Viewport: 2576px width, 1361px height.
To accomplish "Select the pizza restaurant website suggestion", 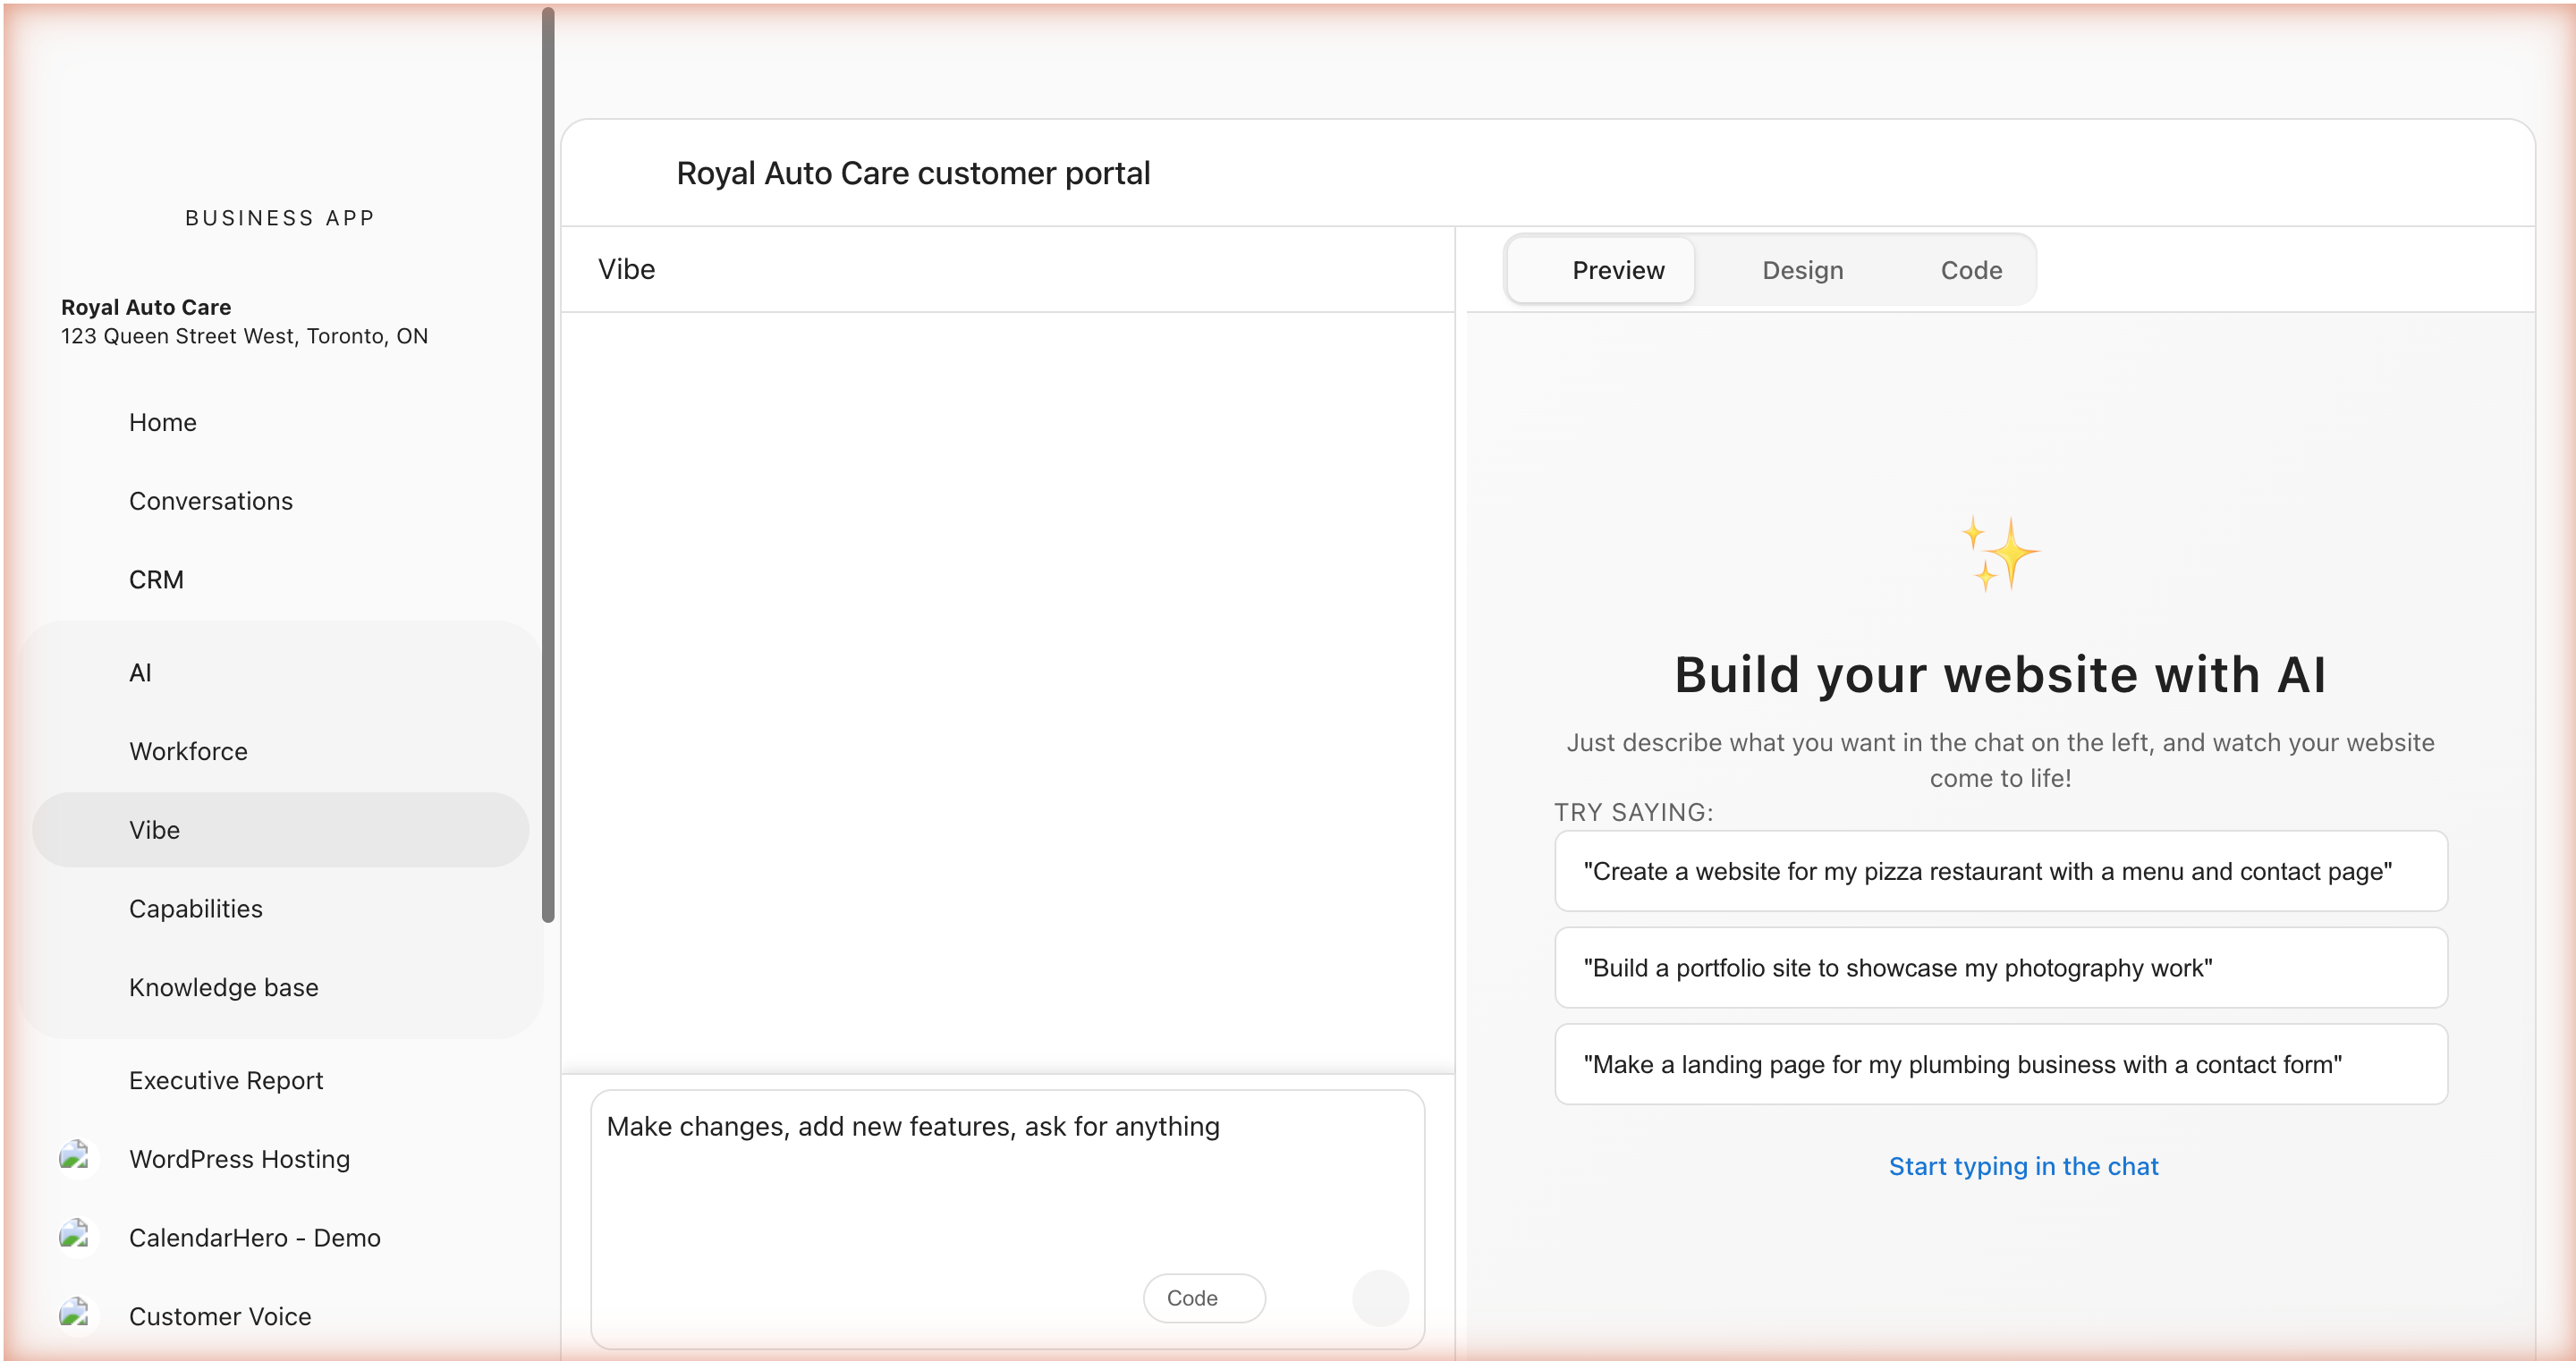I will click(x=2000, y=871).
